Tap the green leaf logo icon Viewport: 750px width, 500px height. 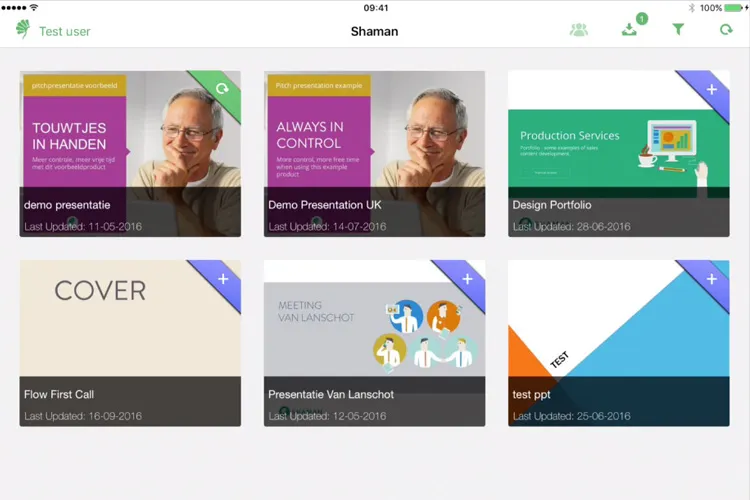[22, 29]
